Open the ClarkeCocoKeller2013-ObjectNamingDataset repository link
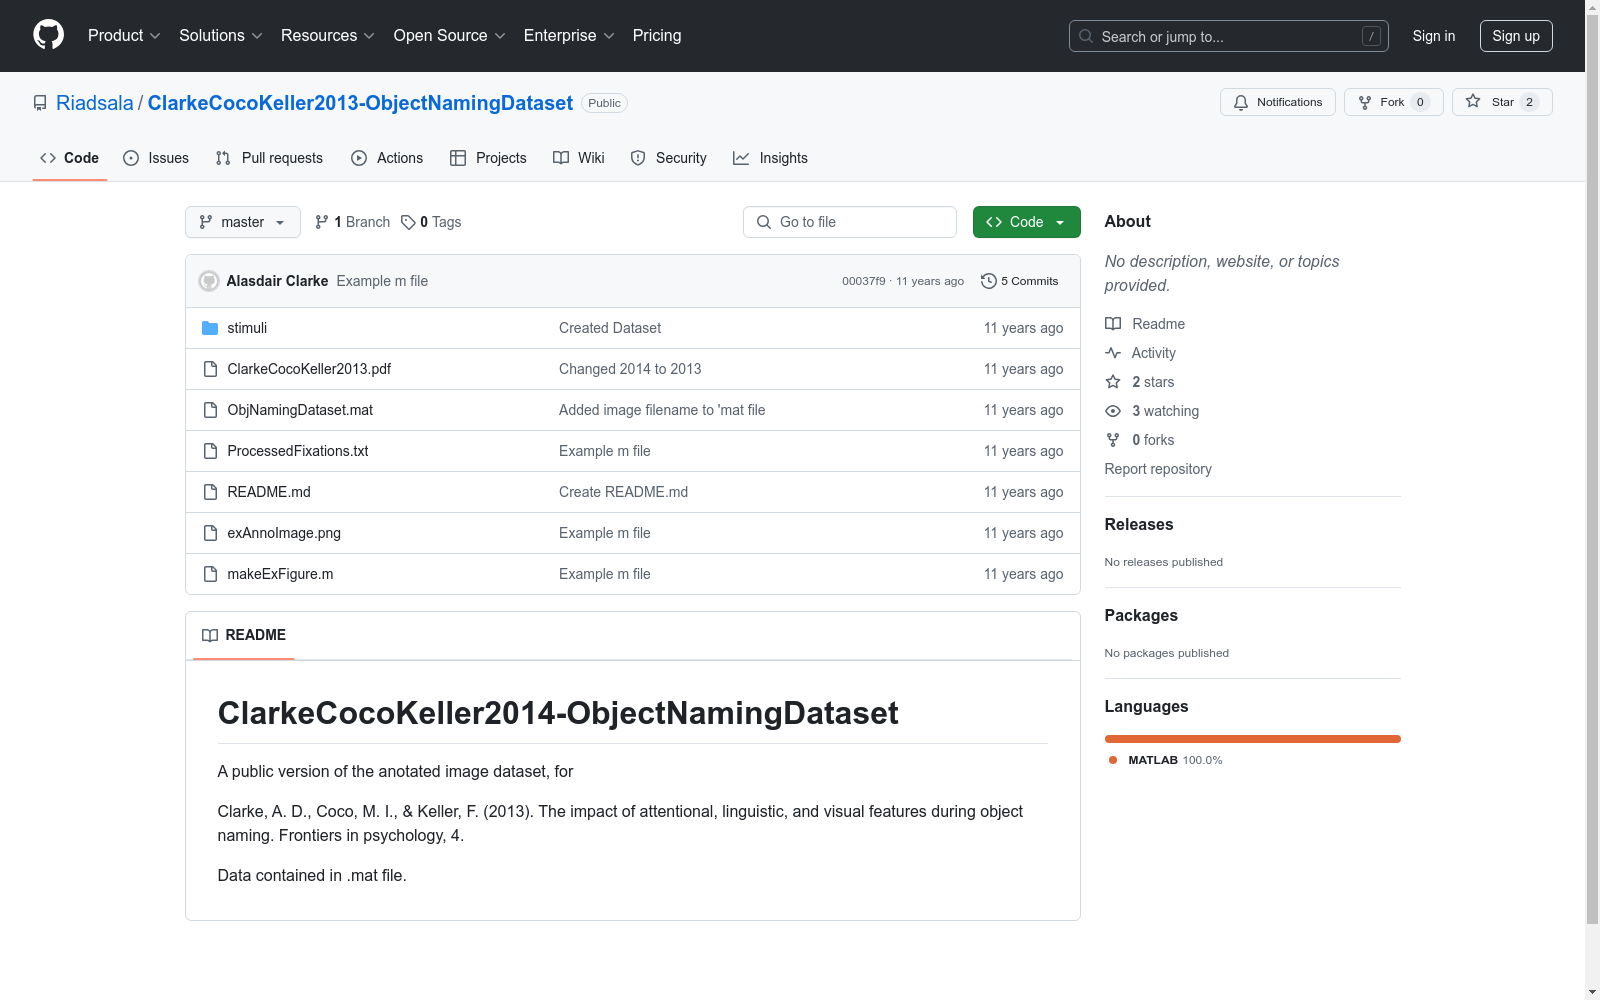The height and width of the screenshot is (1000, 1600). (360, 103)
